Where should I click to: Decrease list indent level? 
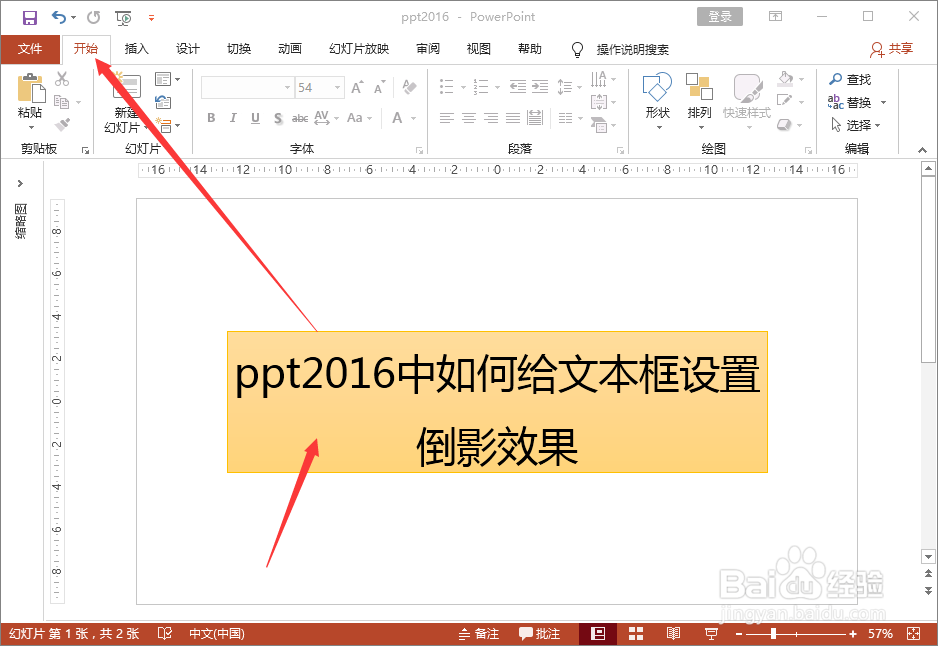(518, 87)
